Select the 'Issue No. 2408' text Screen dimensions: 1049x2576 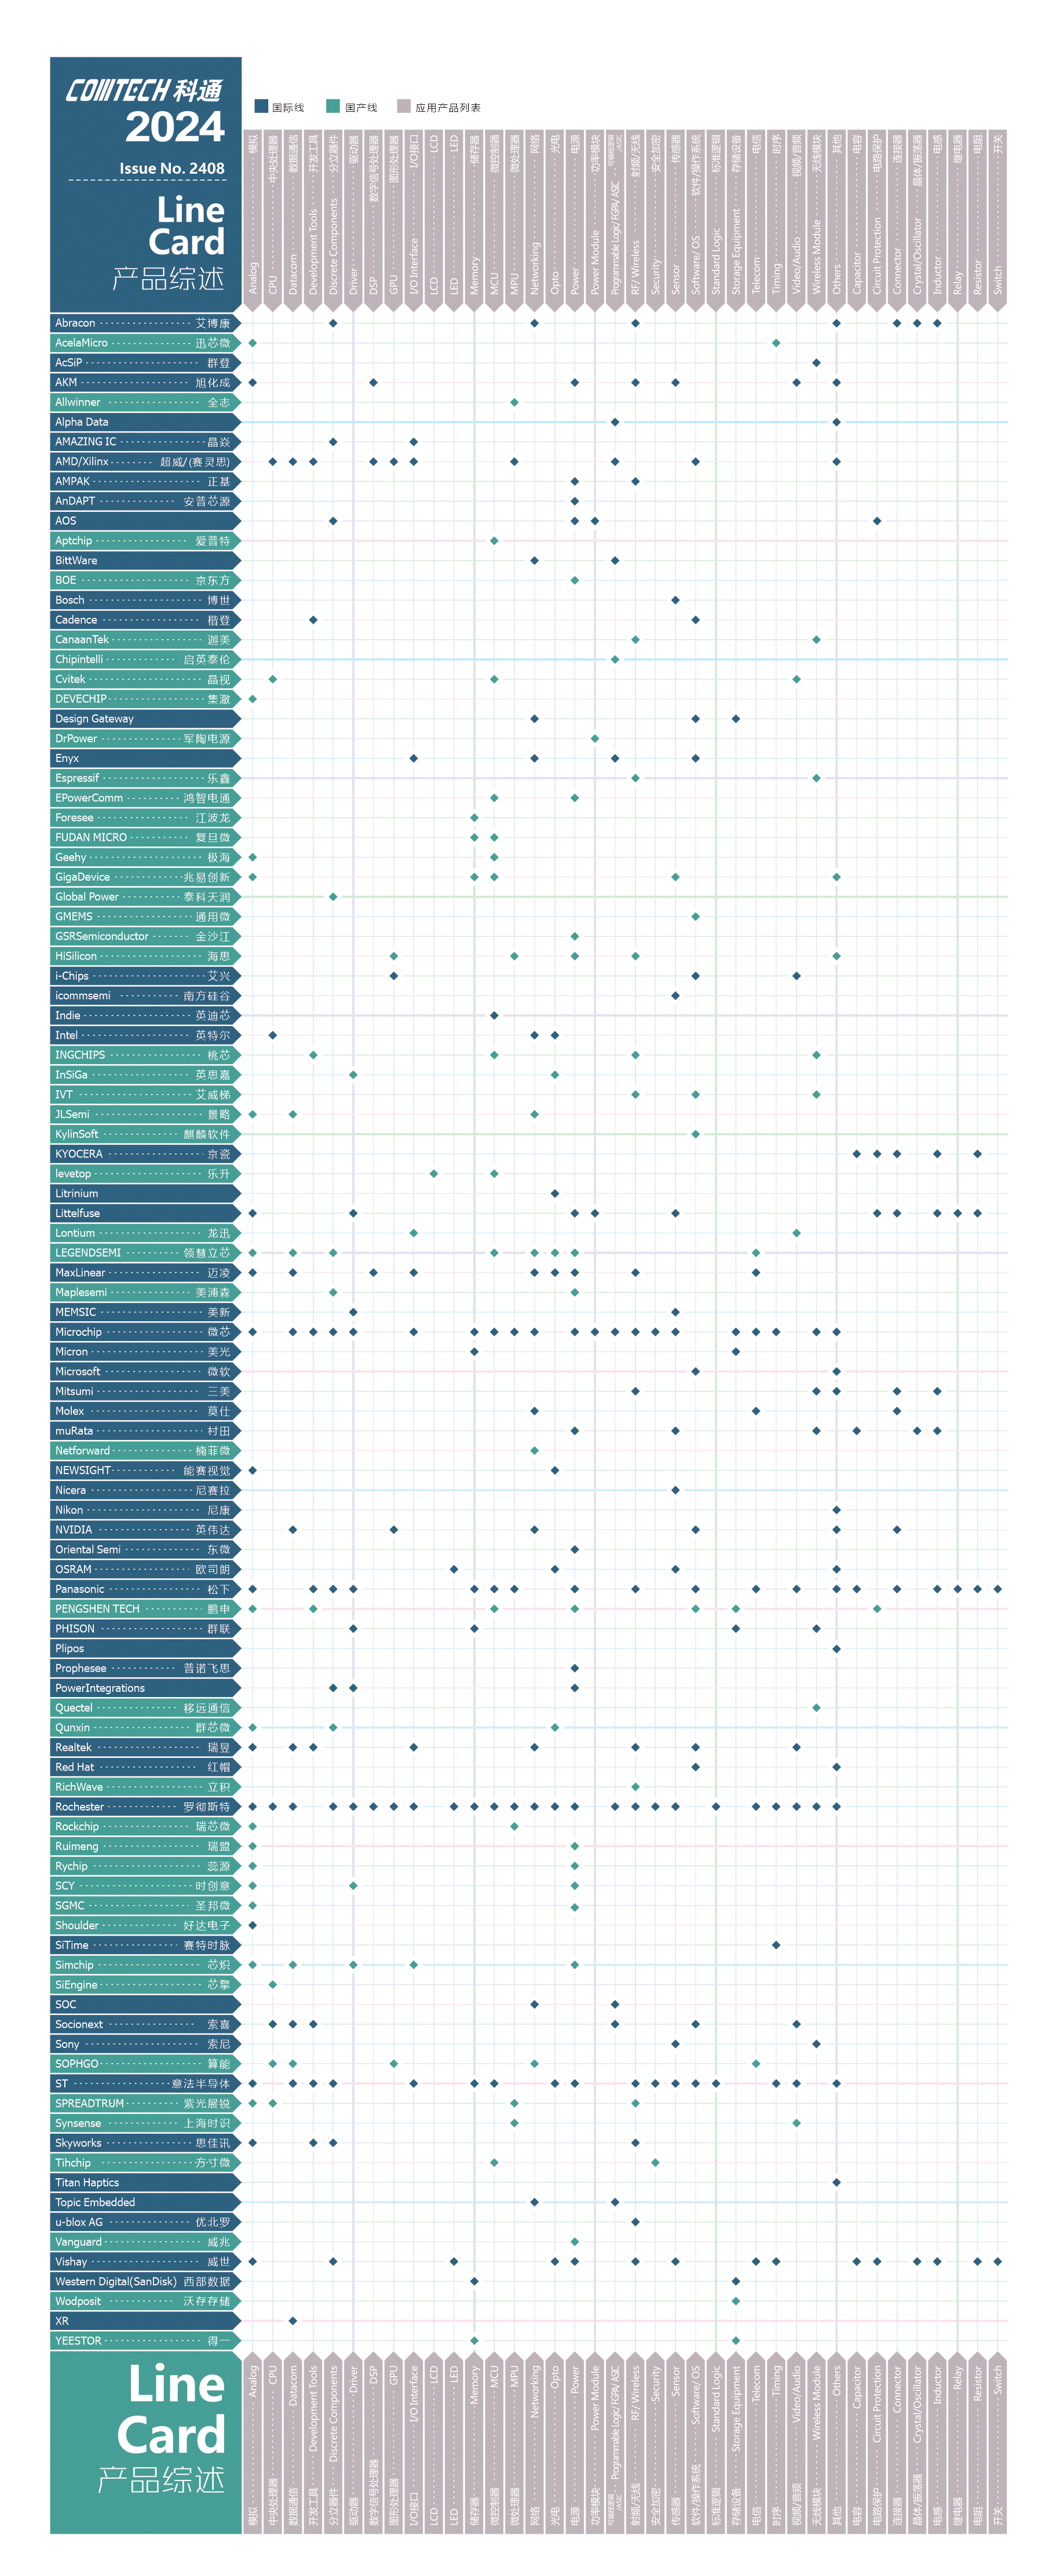coord(171,168)
